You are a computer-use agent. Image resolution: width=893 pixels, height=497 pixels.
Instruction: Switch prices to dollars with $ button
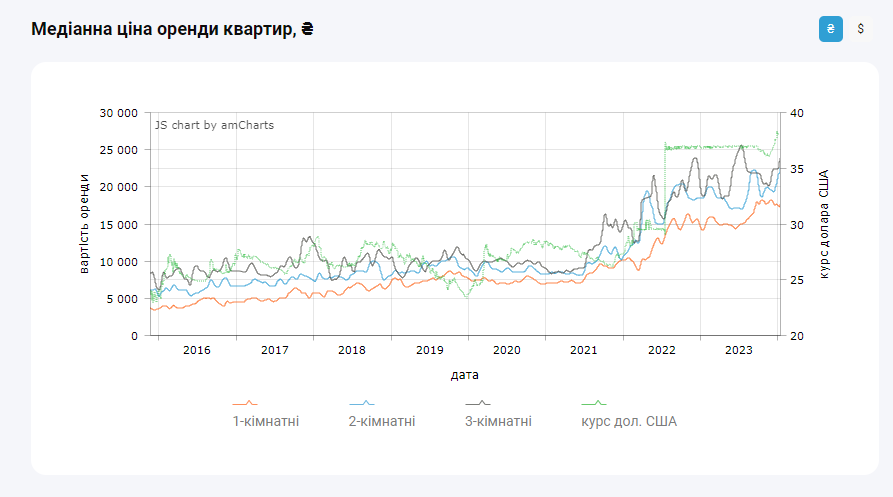860,29
